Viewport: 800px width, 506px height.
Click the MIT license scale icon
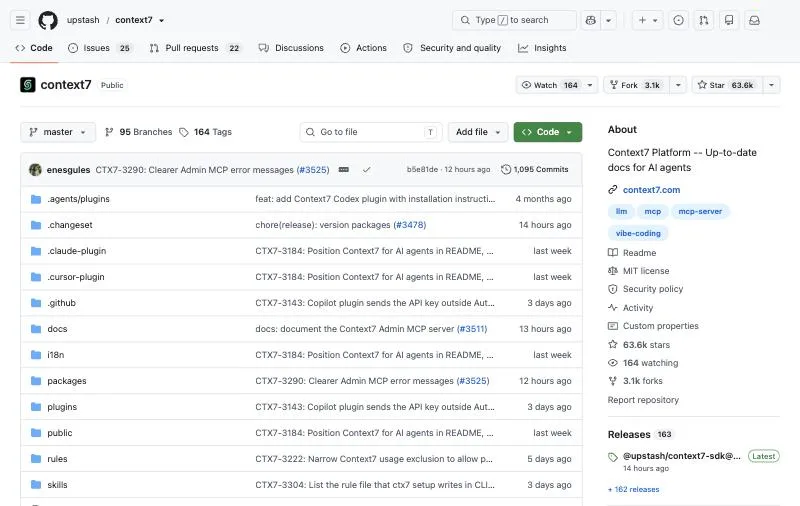pyautogui.click(x=613, y=271)
